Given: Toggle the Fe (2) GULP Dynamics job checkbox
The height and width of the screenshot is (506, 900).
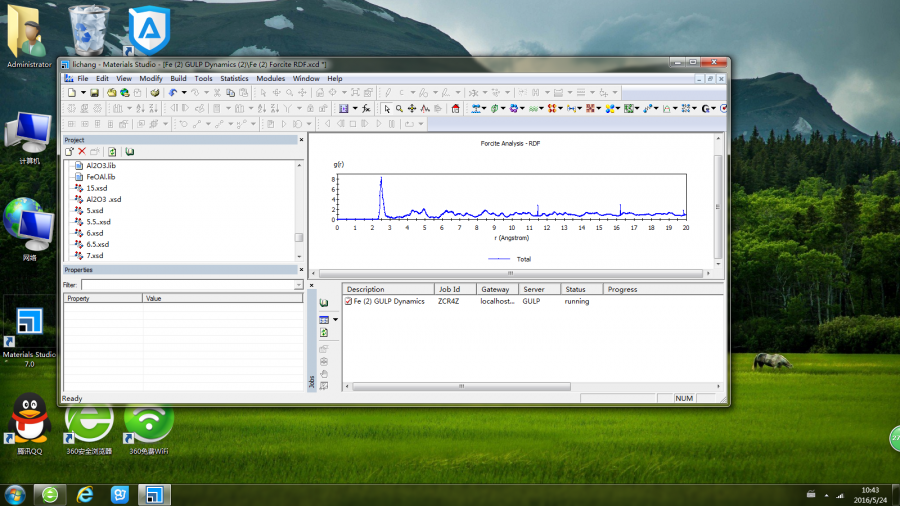Looking at the screenshot, I should (348, 301).
